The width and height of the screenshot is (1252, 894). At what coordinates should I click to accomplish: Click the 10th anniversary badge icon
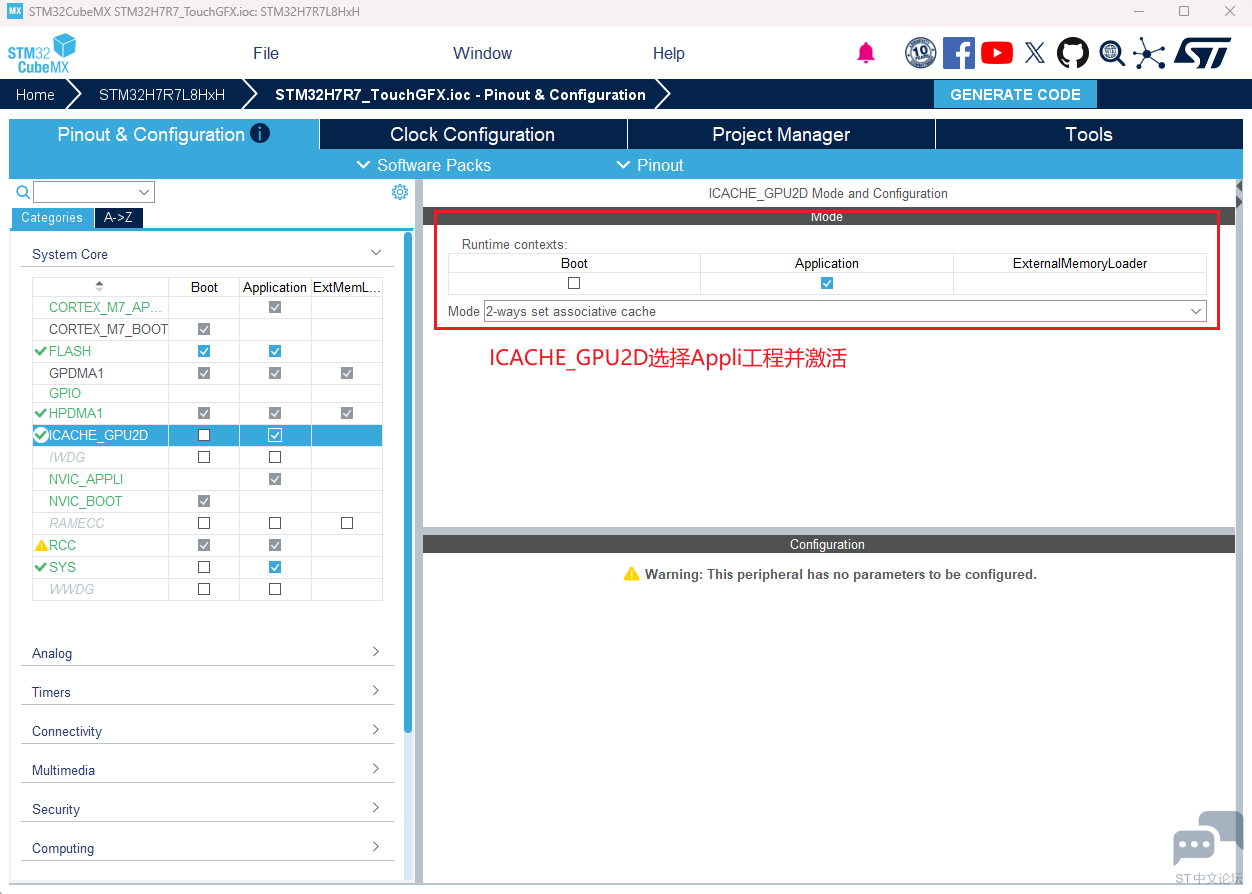(920, 53)
